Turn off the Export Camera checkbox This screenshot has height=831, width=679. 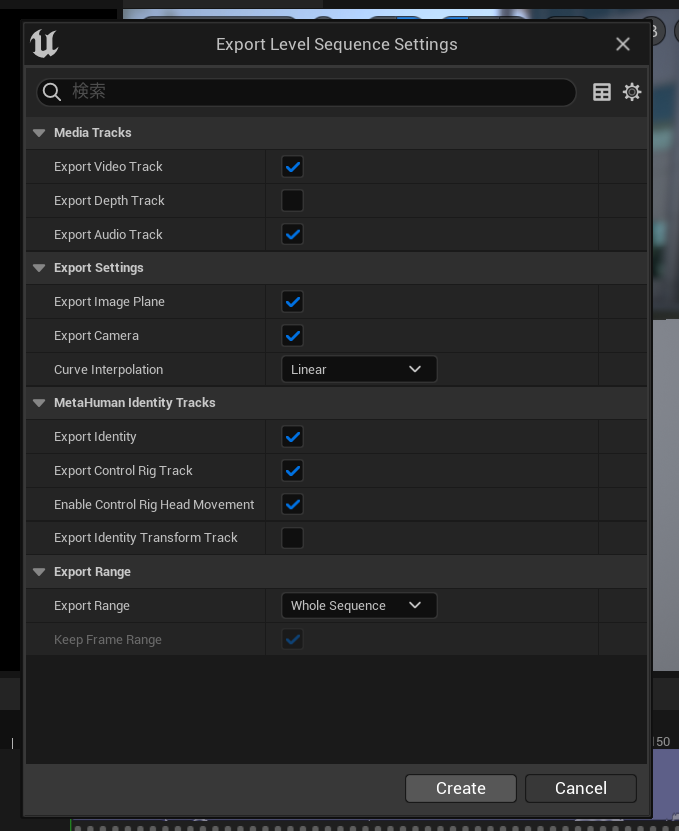pyautogui.click(x=292, y=336)
